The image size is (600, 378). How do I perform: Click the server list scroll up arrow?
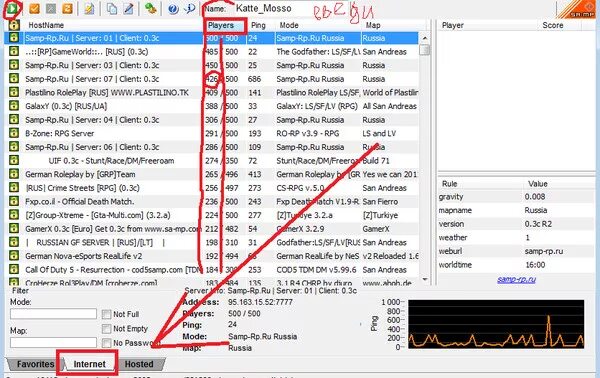(424, 38)
